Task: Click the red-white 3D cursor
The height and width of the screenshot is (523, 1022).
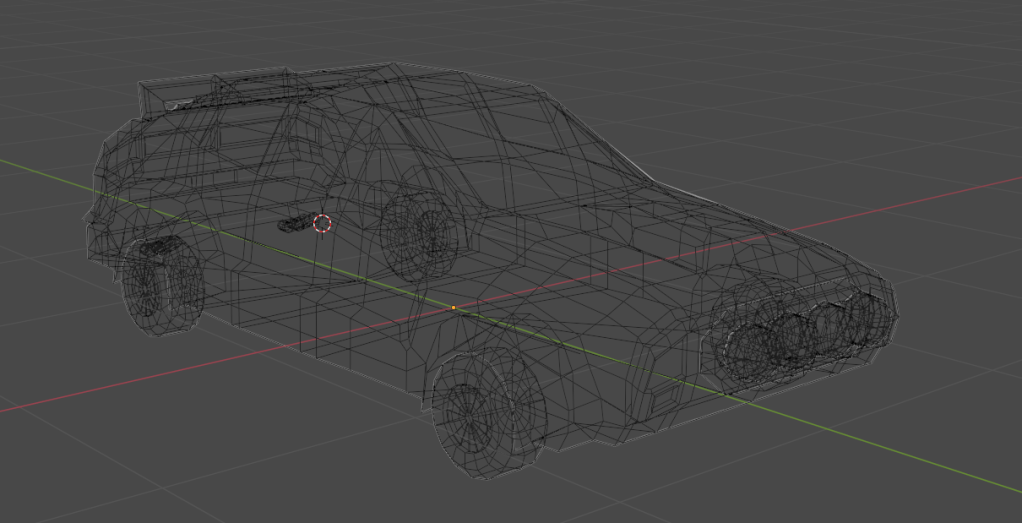Action: tap(322, 223)
